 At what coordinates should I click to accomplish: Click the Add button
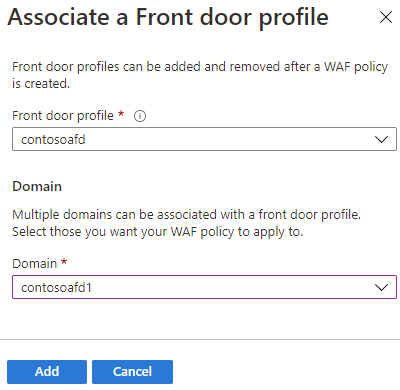click(47, 372)
